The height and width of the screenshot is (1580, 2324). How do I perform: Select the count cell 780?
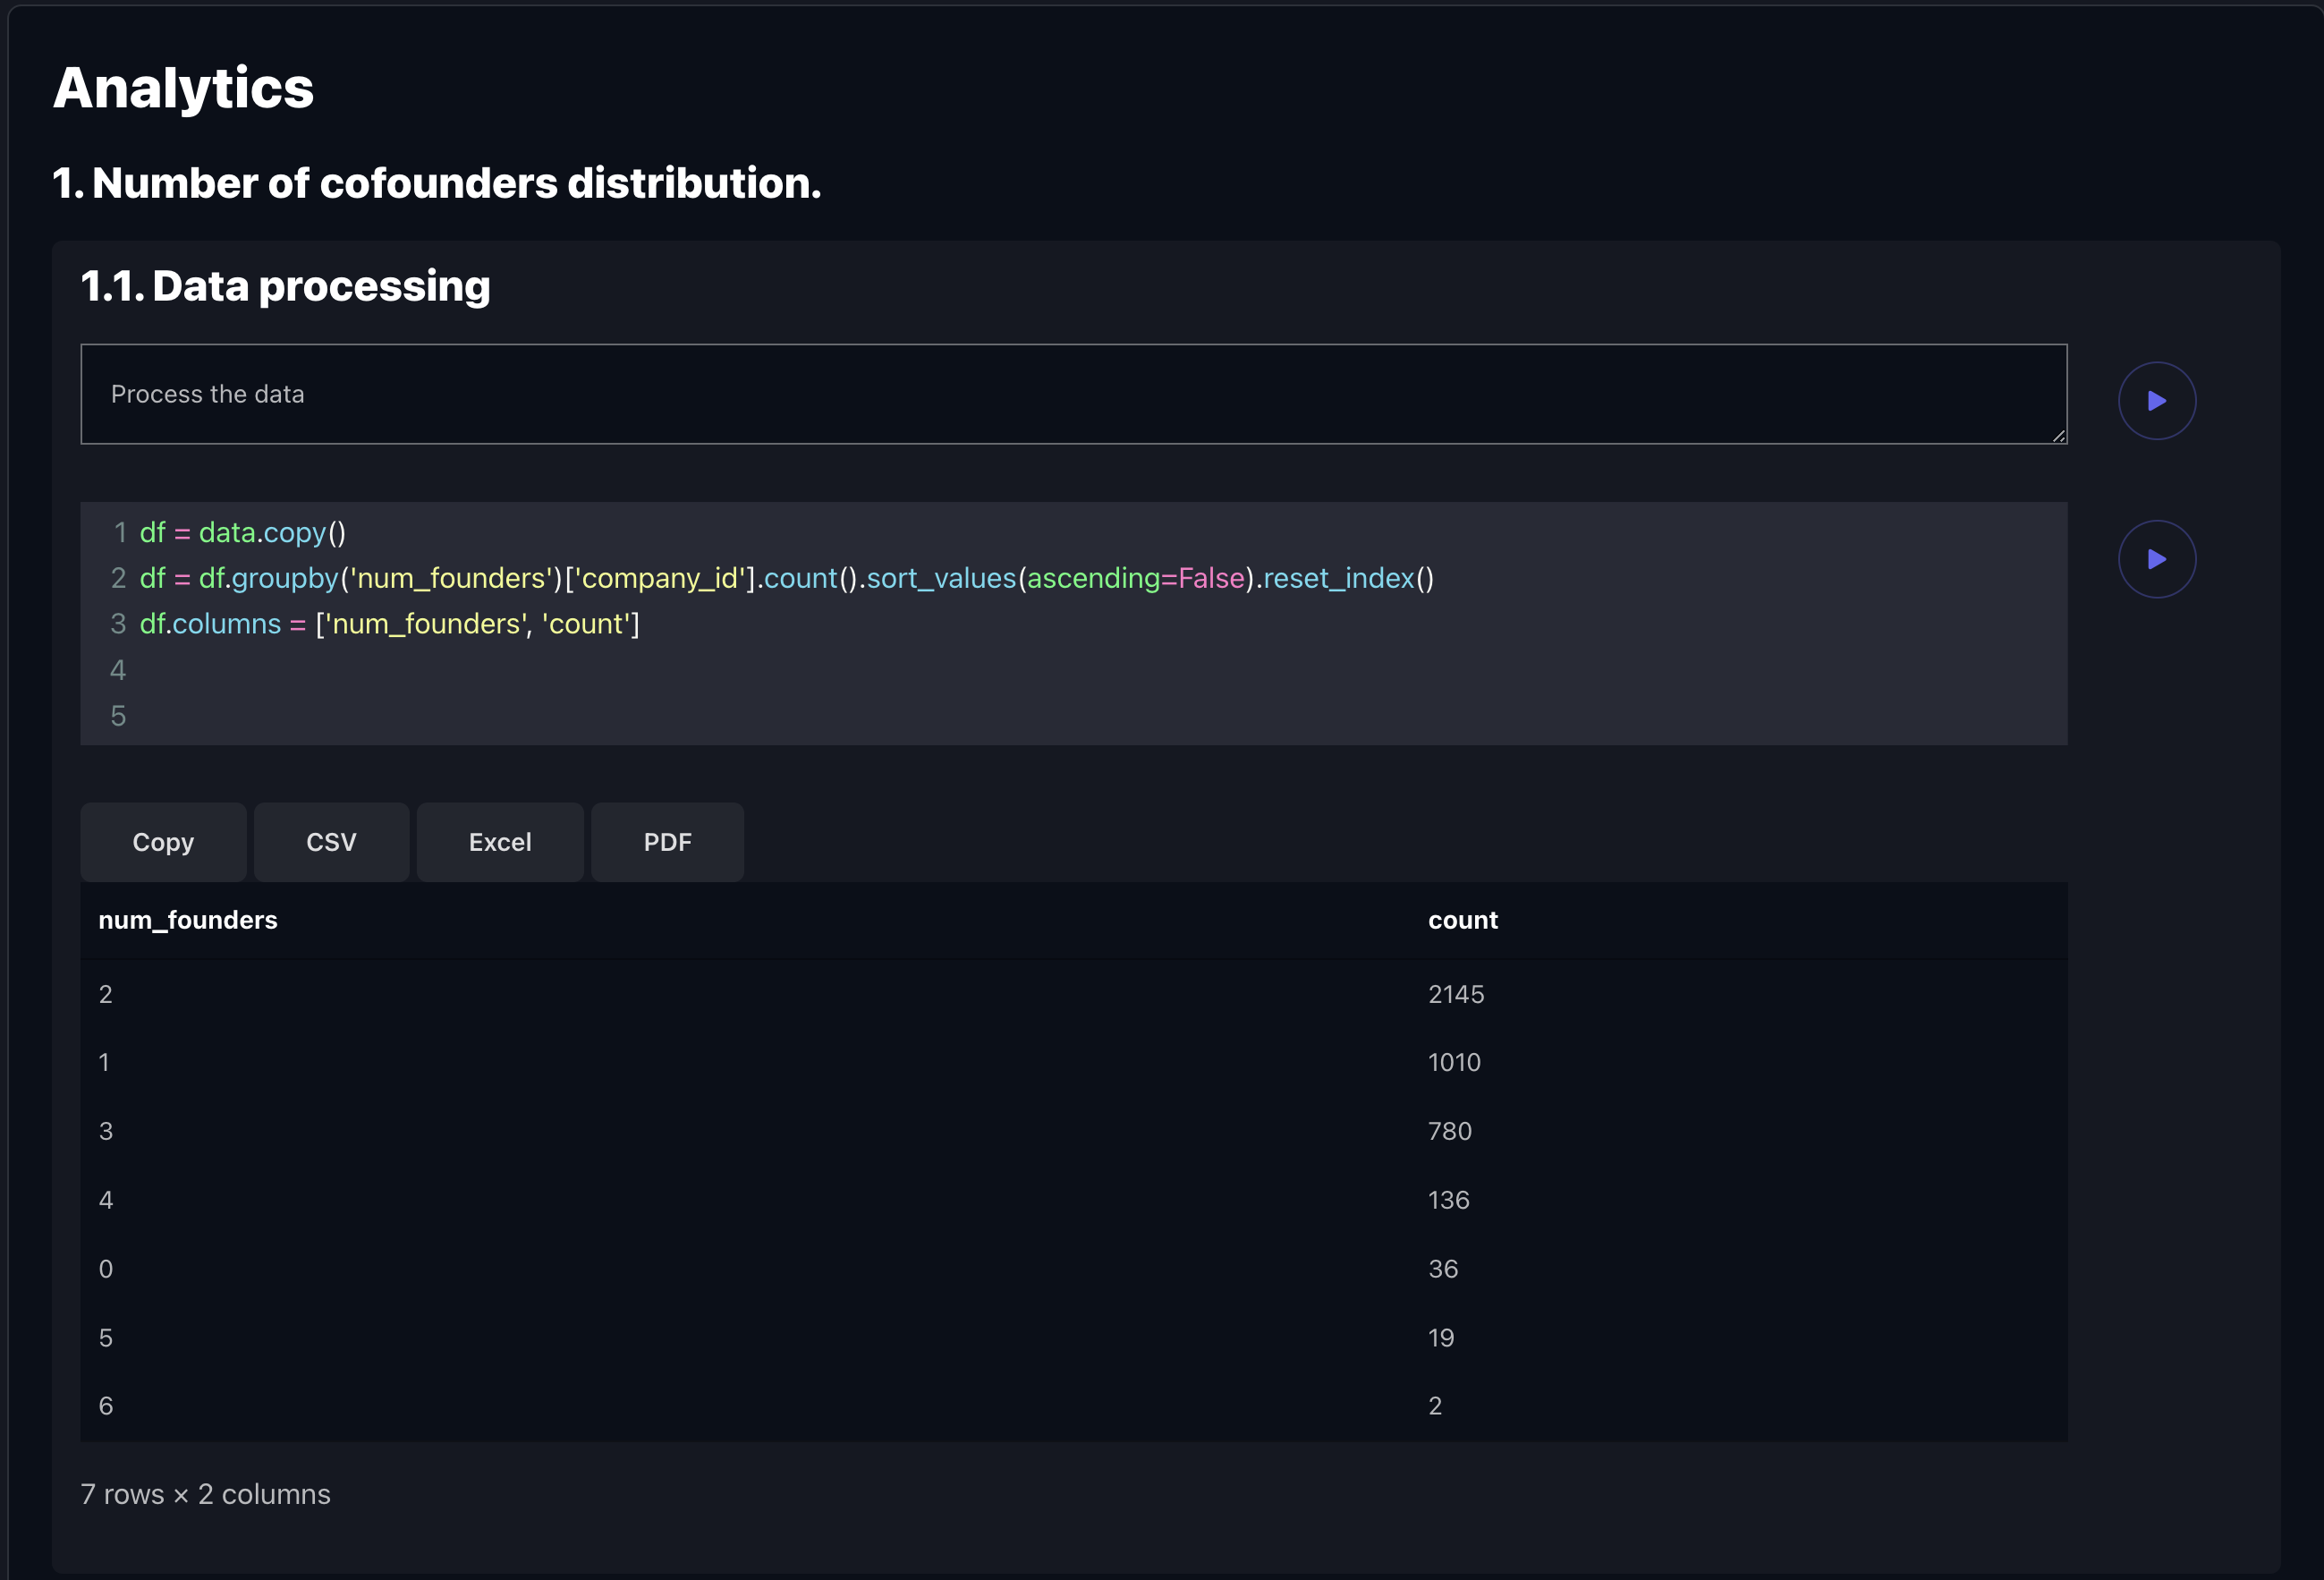click(1449, 1131)
